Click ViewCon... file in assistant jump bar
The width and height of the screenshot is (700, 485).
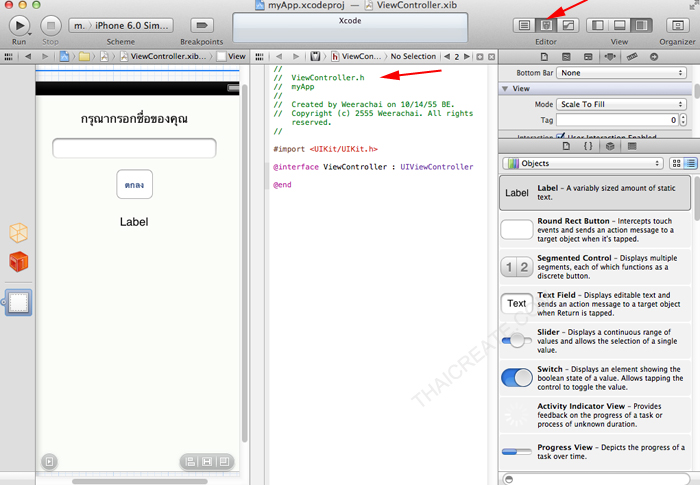(357, 57)
